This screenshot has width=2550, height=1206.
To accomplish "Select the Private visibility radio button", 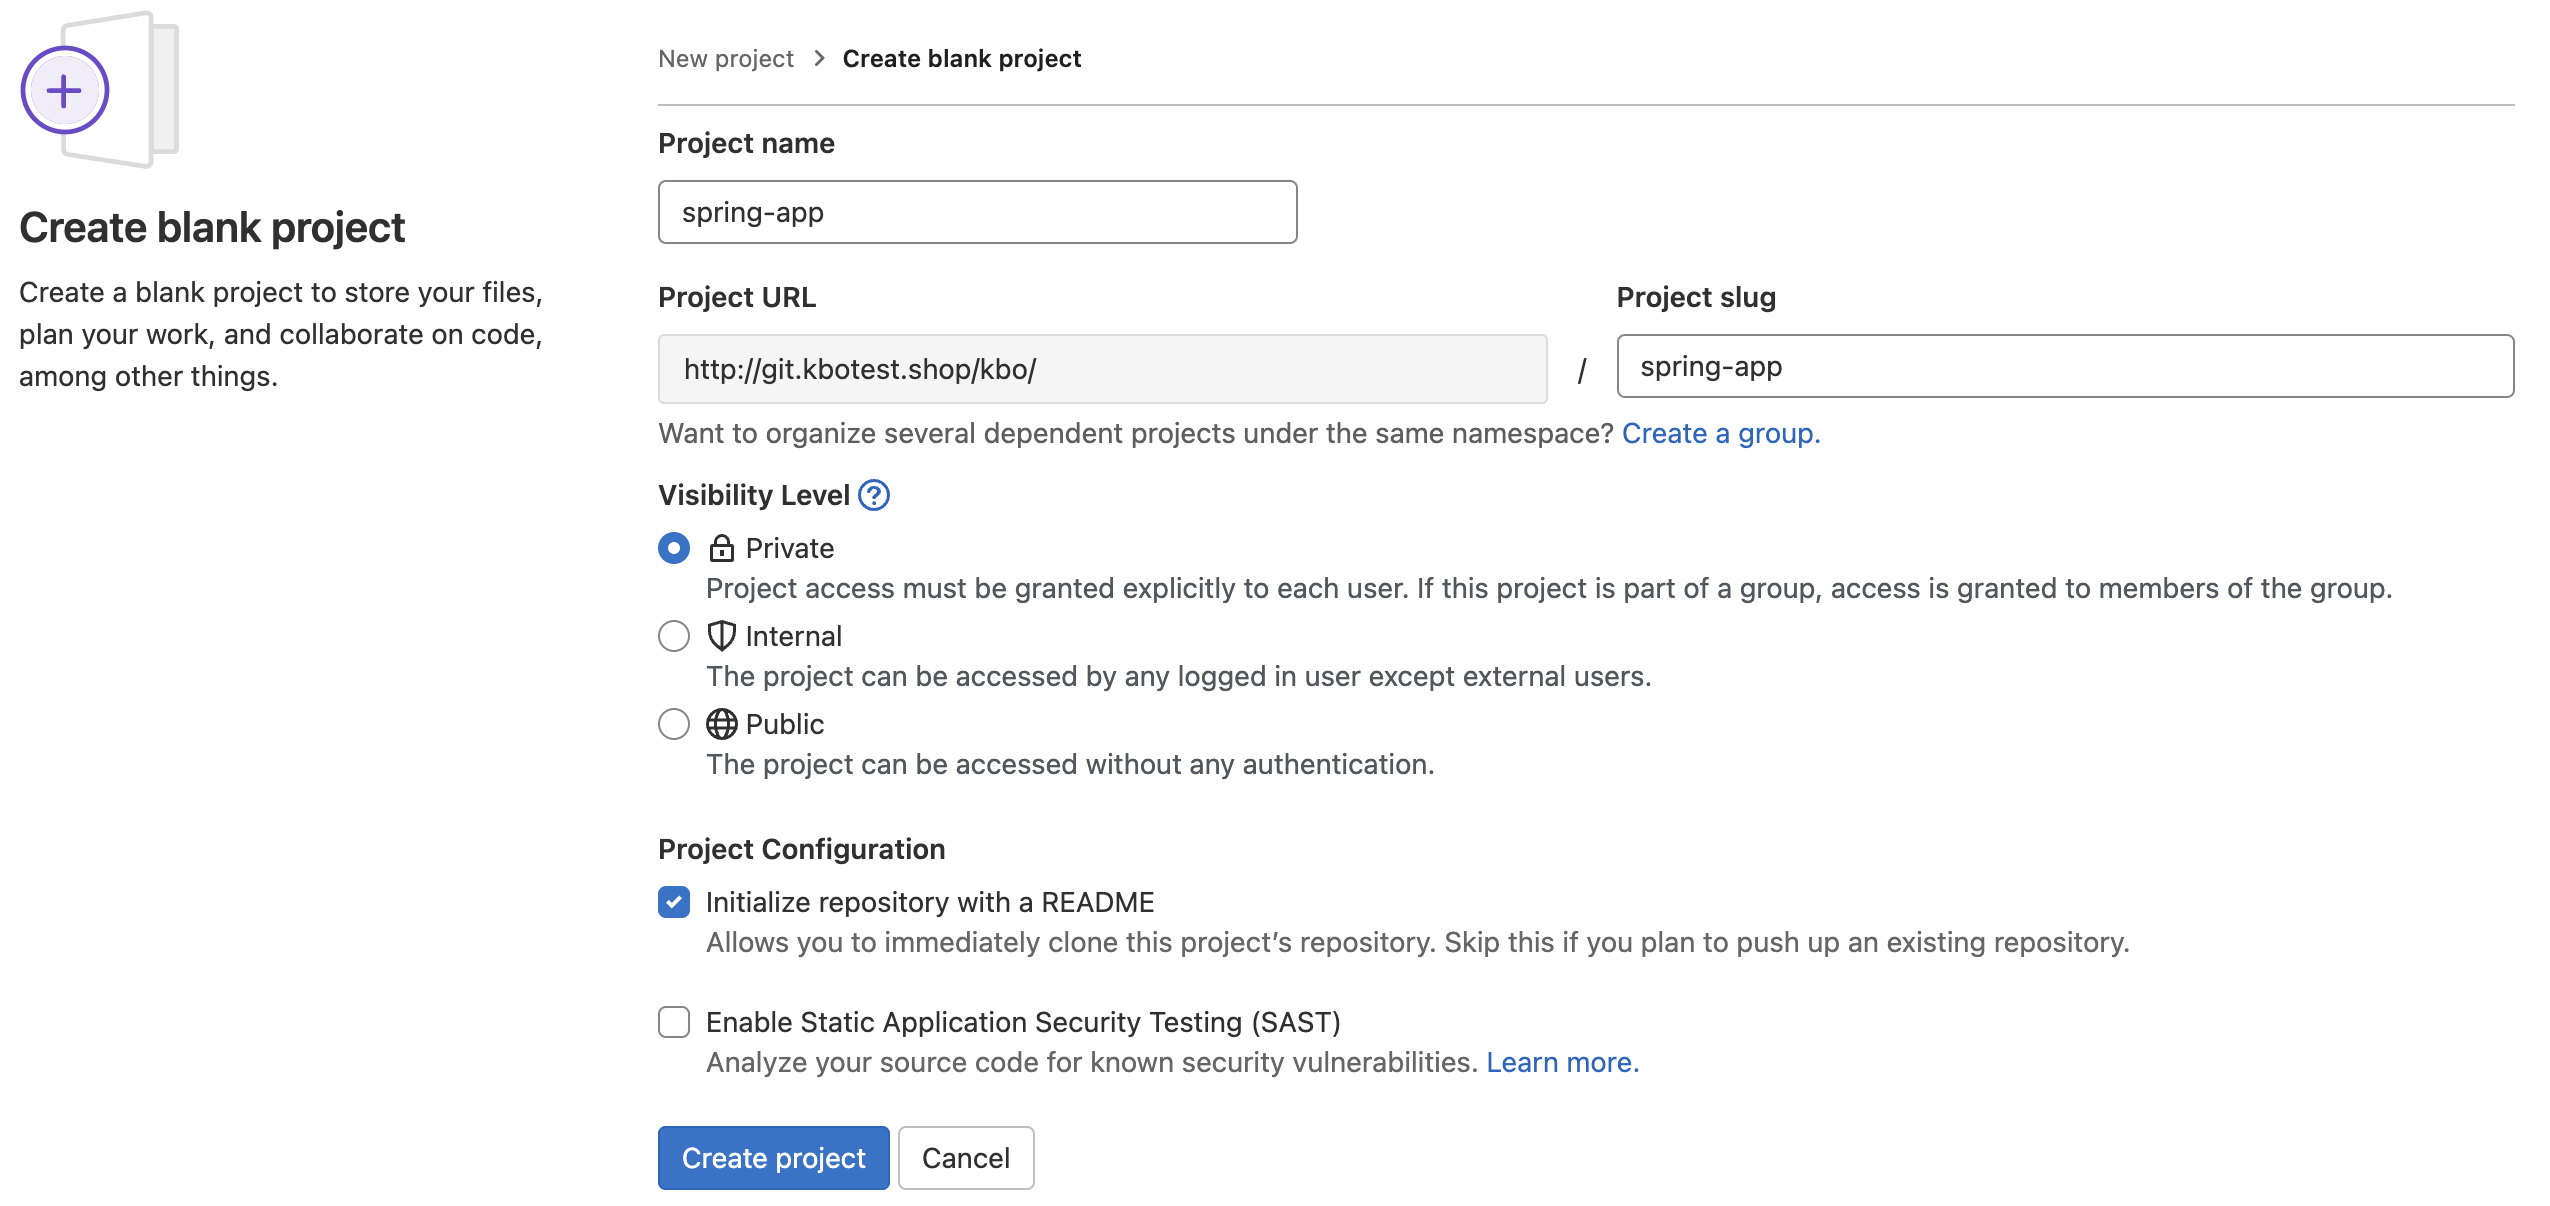I will point(674,548).
